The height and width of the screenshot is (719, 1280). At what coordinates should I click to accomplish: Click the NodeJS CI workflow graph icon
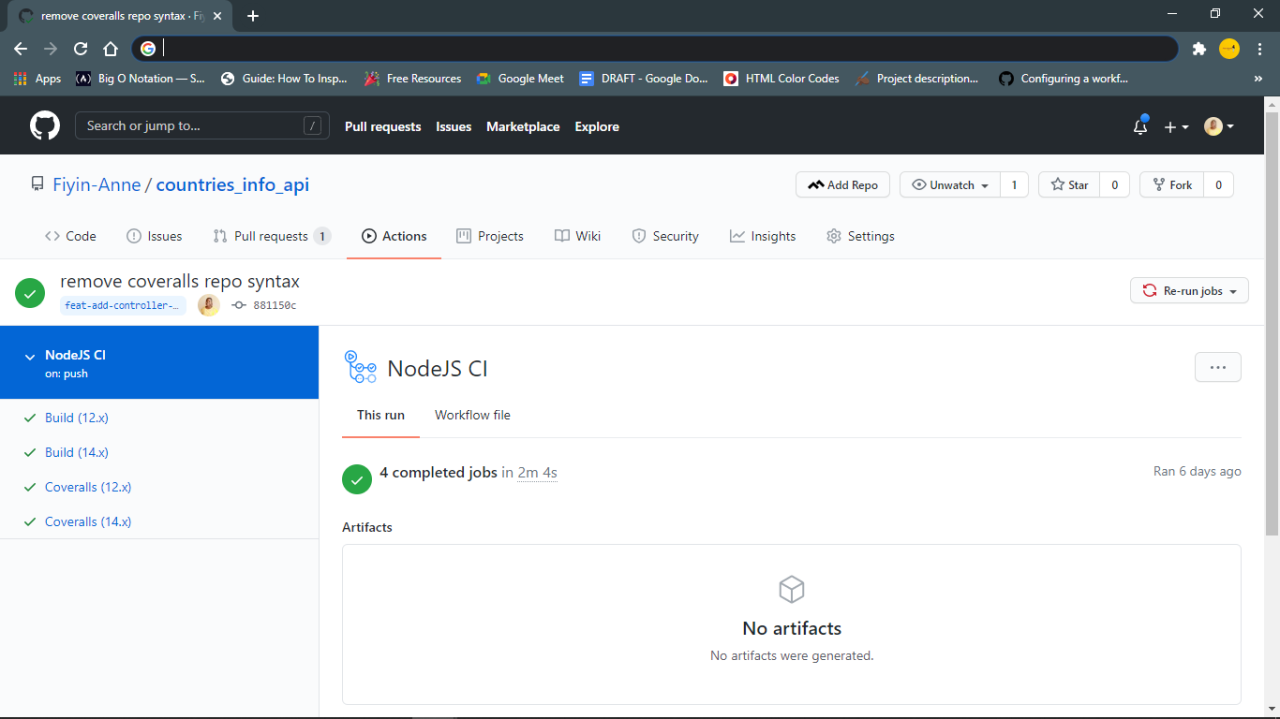coord(360,367)
